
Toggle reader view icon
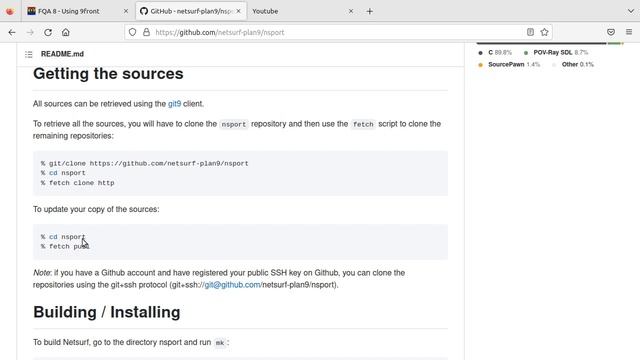[530, 32]
